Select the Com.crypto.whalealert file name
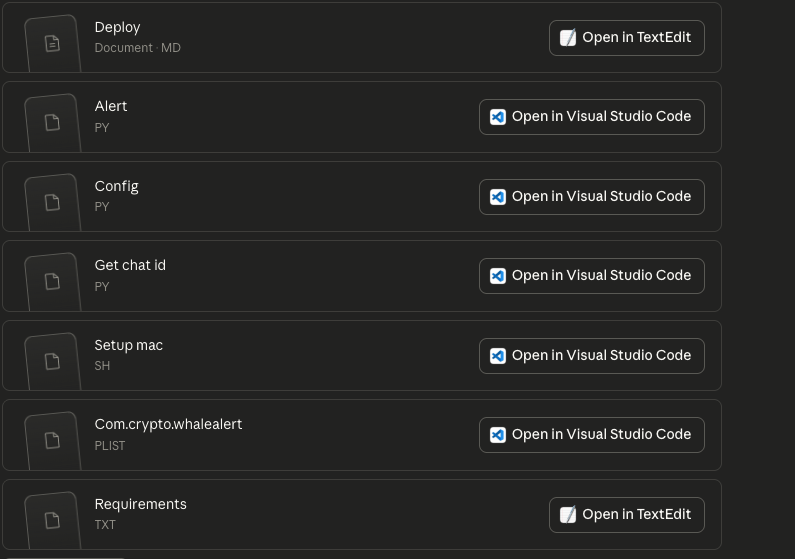Viewport: 795px width, 559px height. pyautogui.click(x=168, y=425)
